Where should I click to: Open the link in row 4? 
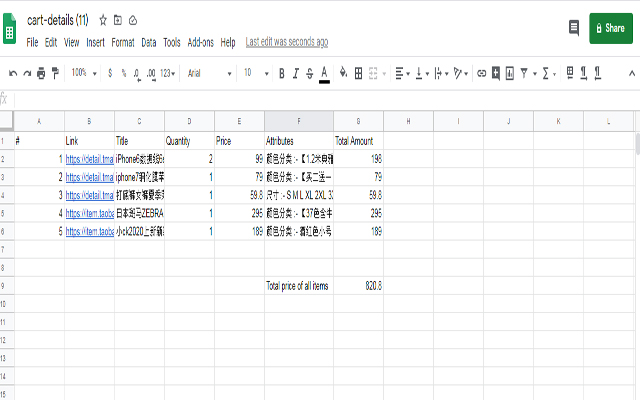89,195
